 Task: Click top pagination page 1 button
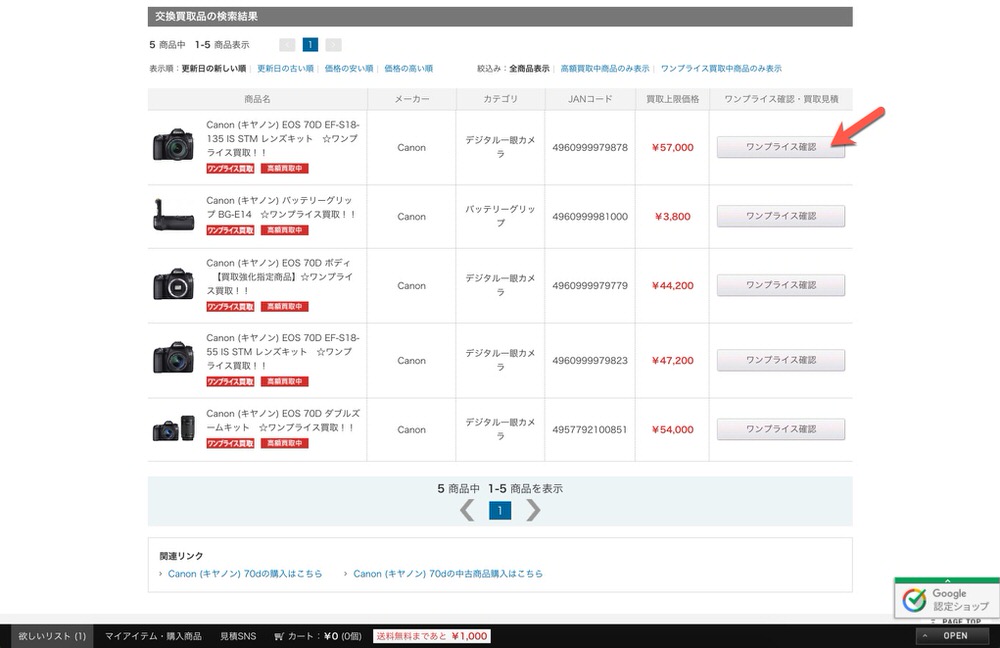pos(310,45)
